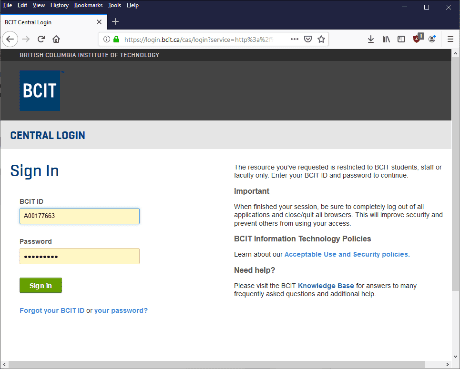The image size is (460, 369).
Task: Focus the BCIT ID input field
Action: [79, 216]
